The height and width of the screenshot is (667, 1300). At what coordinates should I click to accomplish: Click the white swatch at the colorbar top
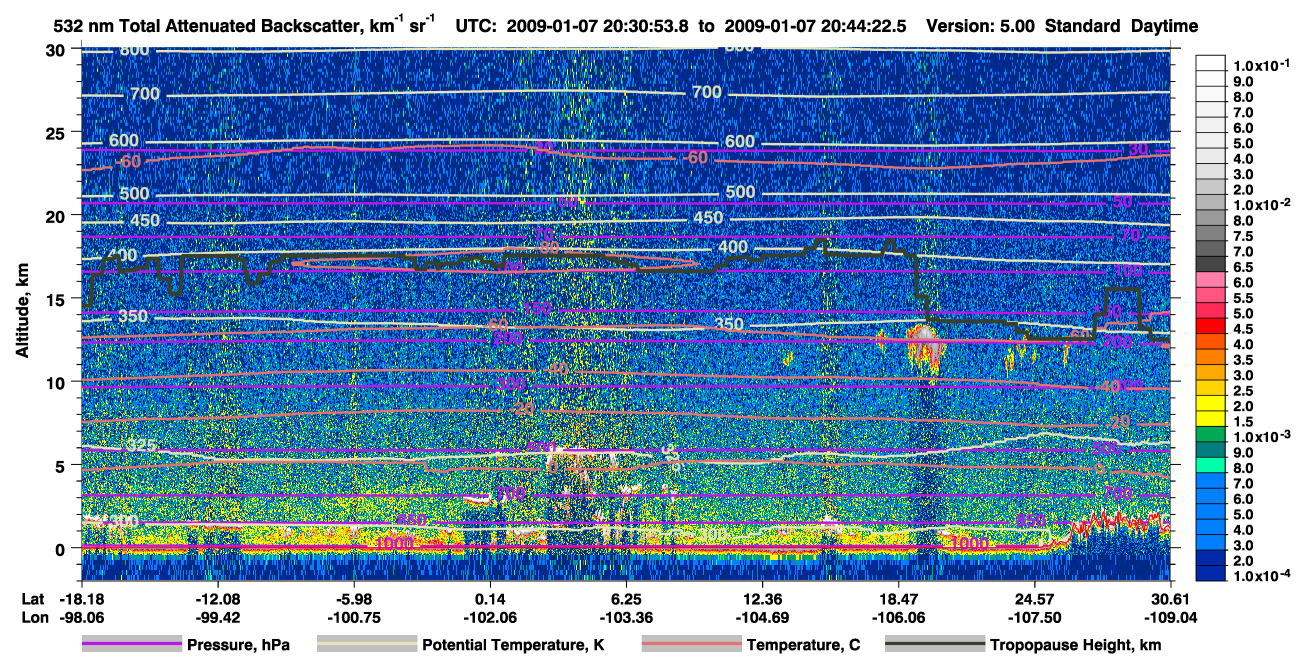[1210, 62]
